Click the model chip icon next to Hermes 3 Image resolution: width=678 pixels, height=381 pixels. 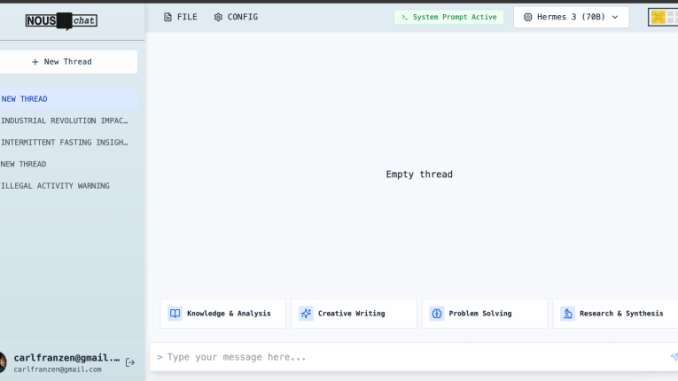[528, 17]
